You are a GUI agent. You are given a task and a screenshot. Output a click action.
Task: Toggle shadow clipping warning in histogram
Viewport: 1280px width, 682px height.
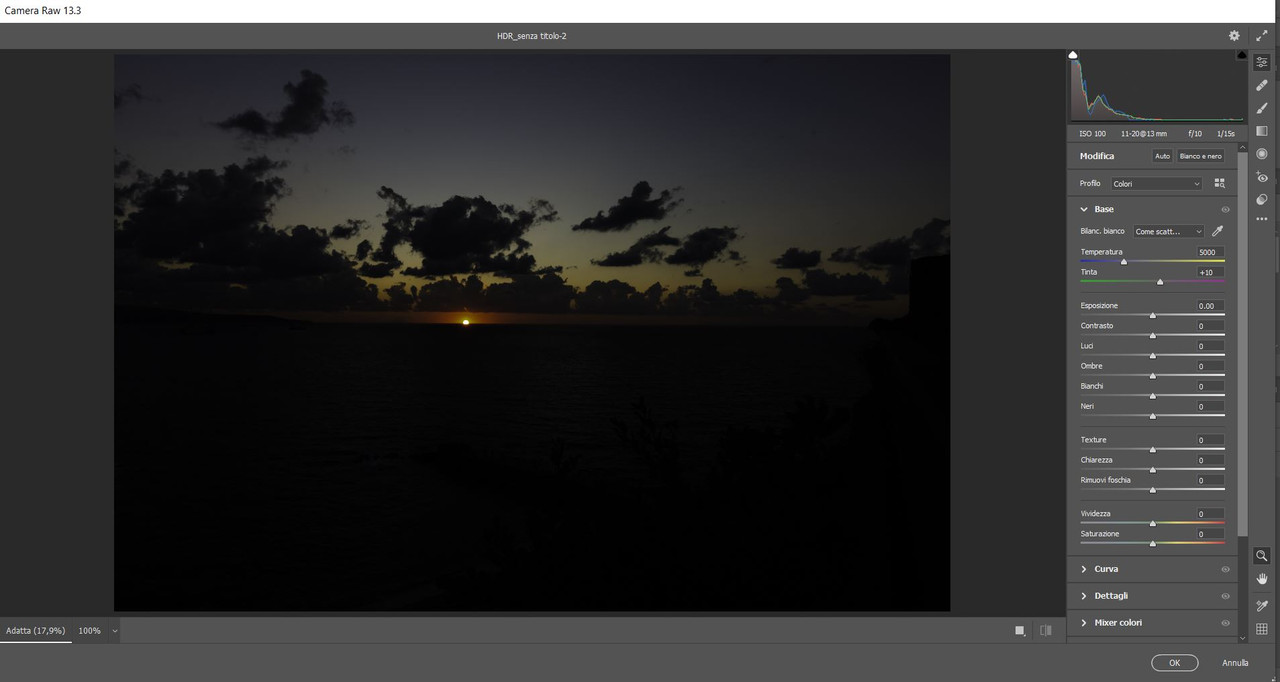click(1073, 55)
